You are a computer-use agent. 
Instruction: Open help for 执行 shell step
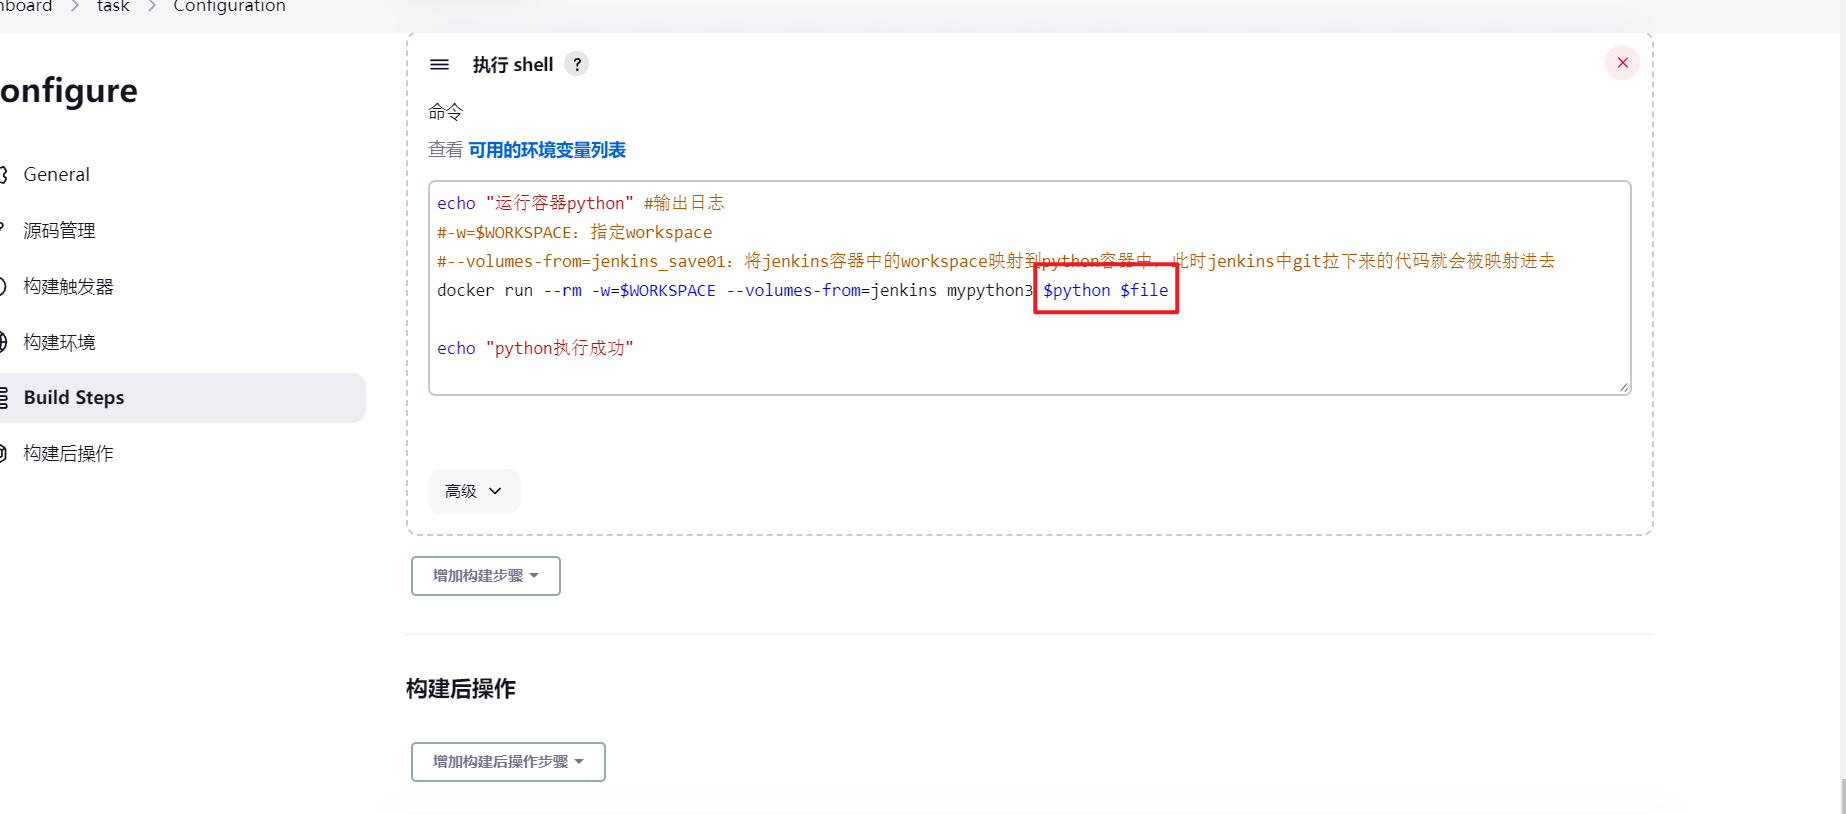[x=576, y=64]
